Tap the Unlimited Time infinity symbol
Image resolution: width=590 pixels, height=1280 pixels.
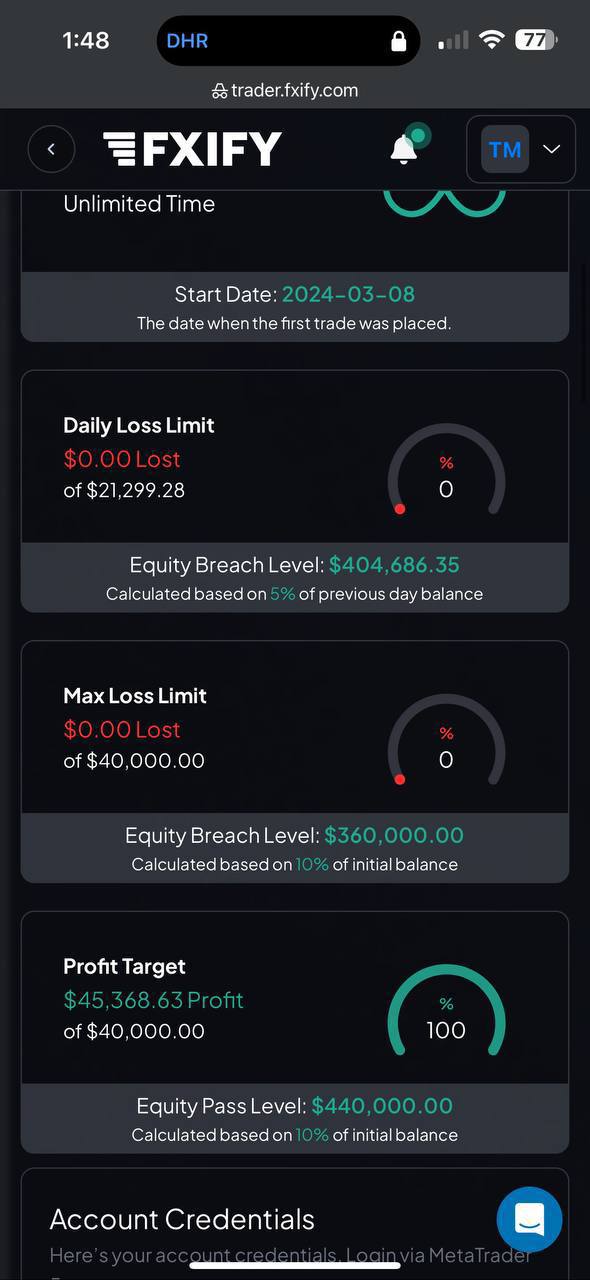point(445,201)
